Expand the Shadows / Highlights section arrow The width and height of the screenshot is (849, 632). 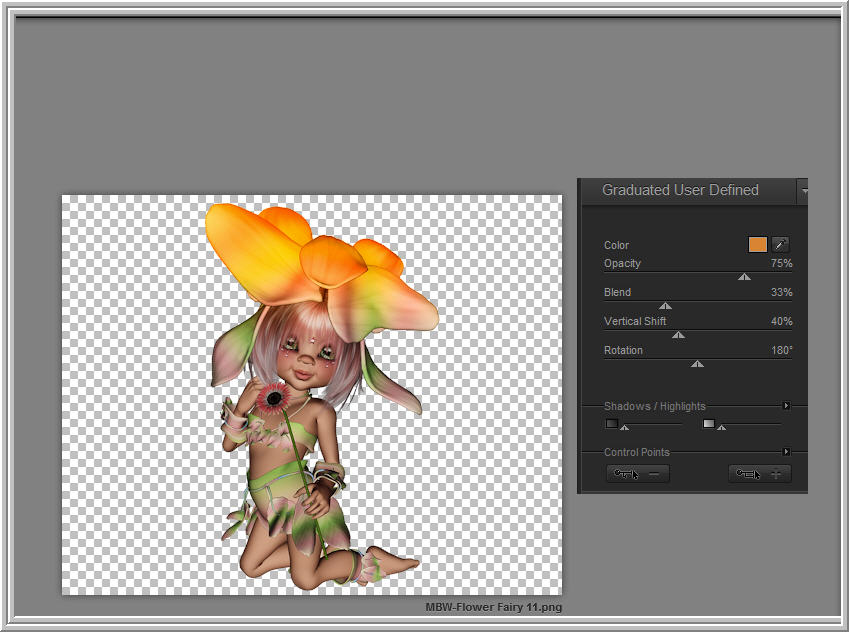(786, 406)
